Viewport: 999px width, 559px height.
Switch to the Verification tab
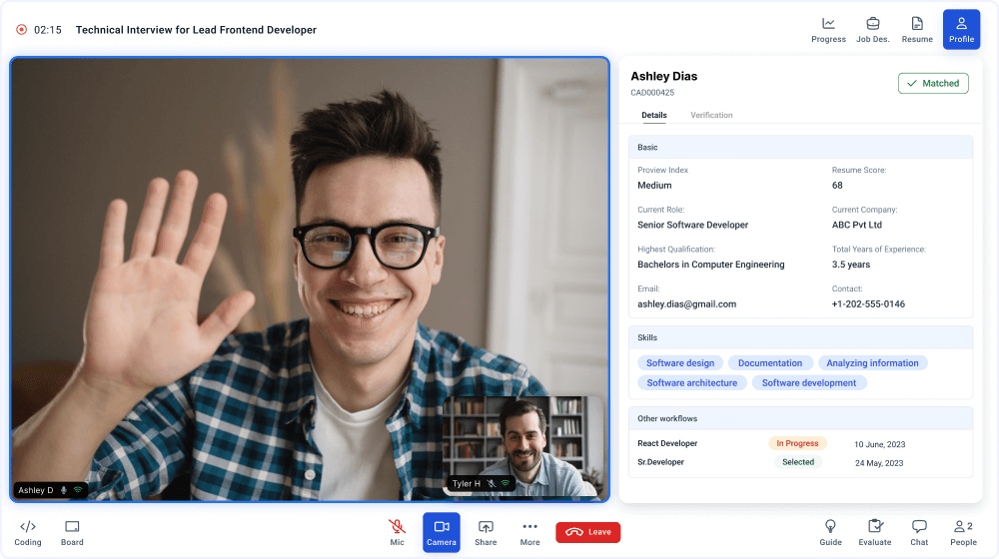pos(711,115)
